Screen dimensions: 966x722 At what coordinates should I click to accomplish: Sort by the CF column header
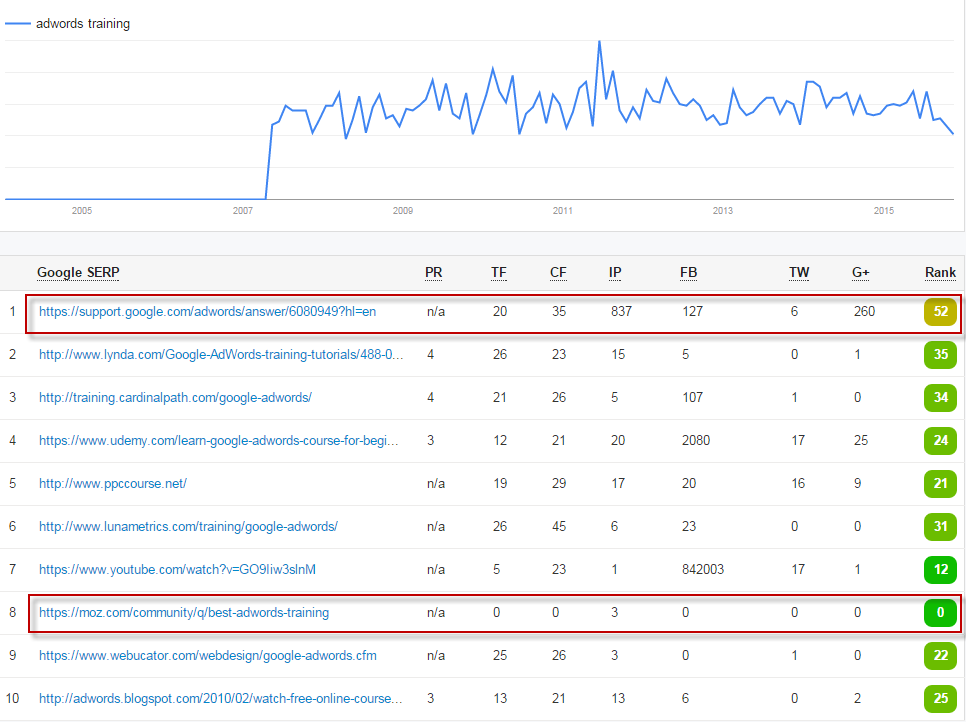(x=558, y=272)
